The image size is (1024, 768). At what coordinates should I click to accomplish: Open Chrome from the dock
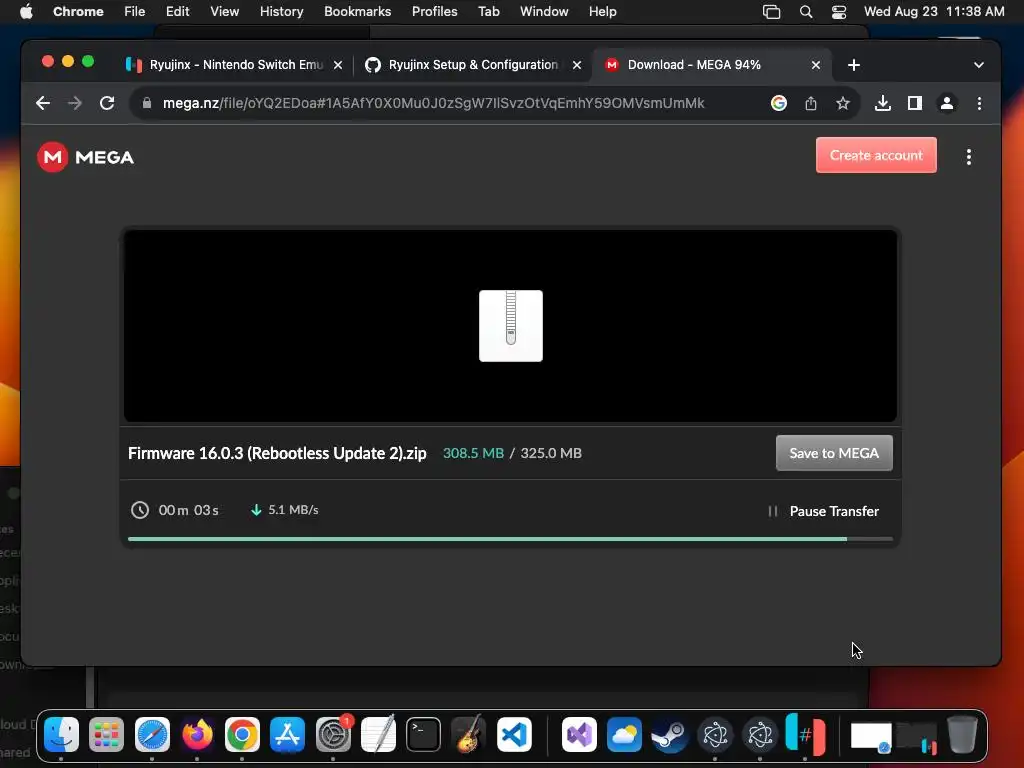242,735
